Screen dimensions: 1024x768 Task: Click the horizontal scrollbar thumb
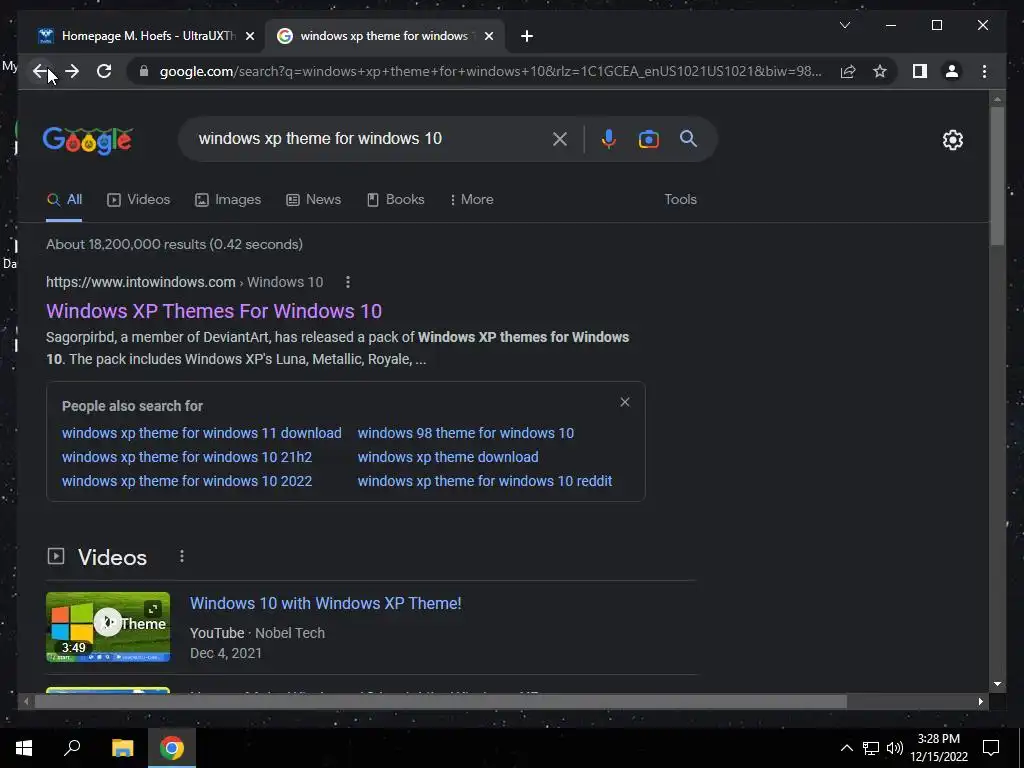click(x=441, y=701)
